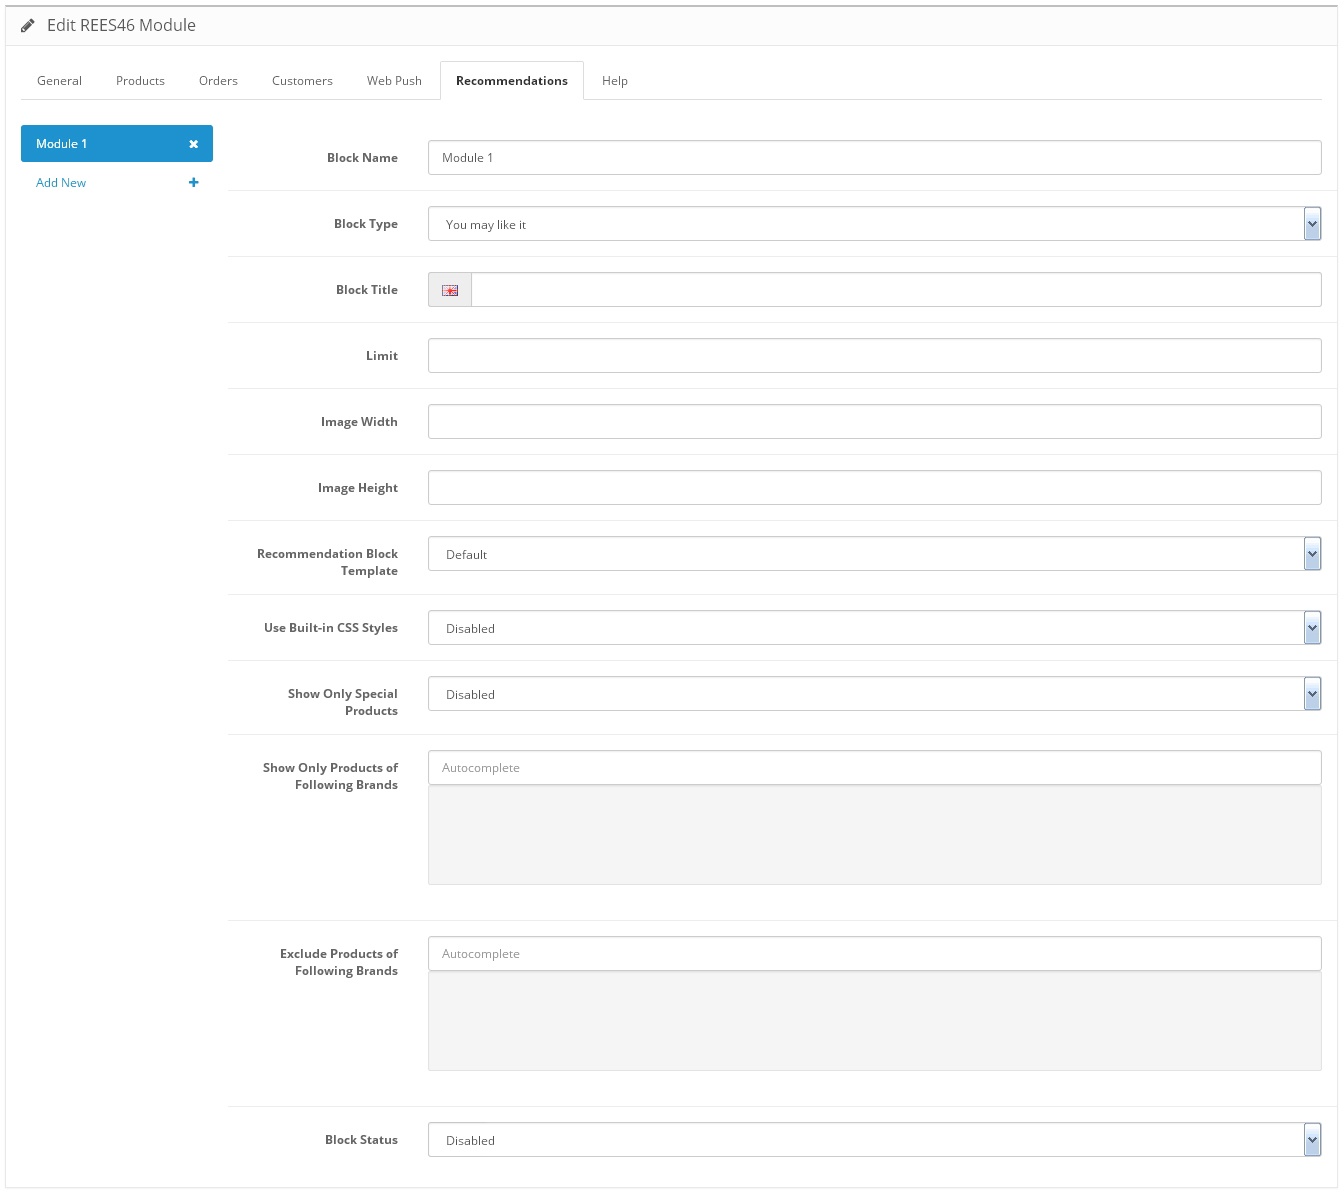Remove Module 1 with the x icon
The image size is (1344, 1192).
coord(194,144)
